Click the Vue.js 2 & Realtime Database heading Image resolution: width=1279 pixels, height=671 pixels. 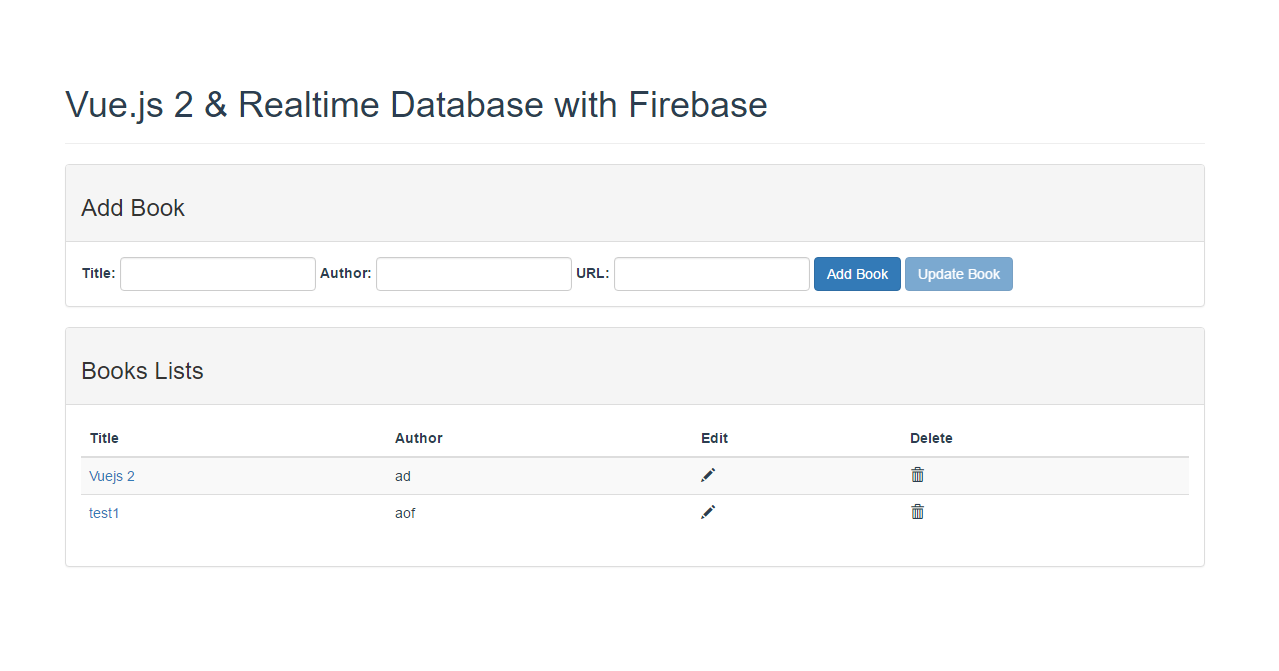[416, 105]
